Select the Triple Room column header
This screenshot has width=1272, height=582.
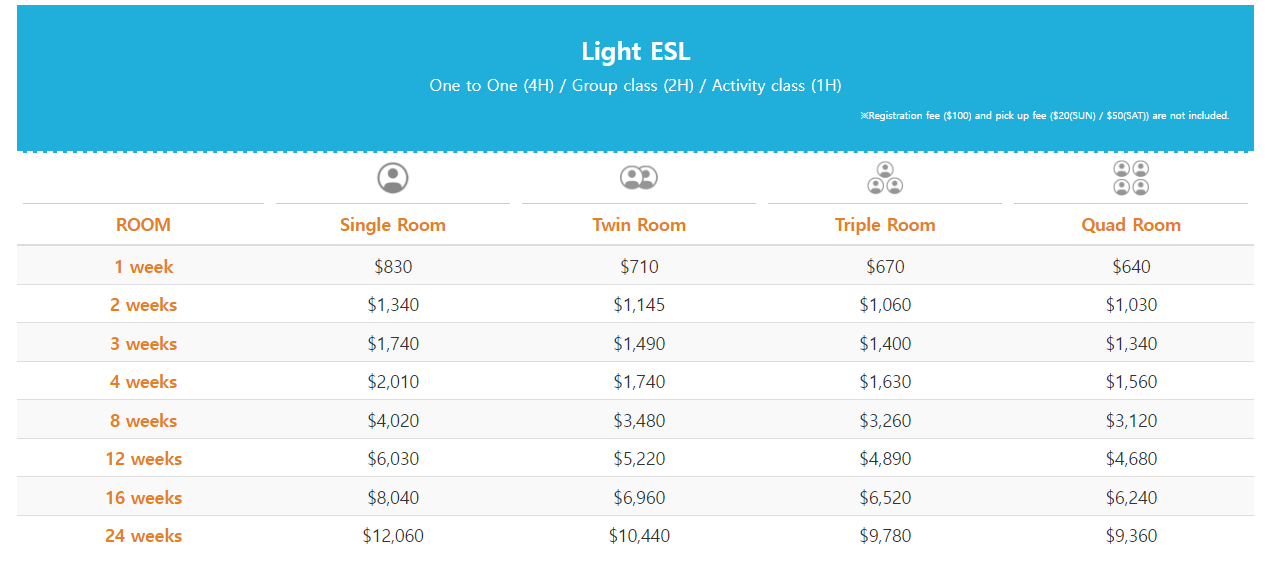(x=885, y=225)
